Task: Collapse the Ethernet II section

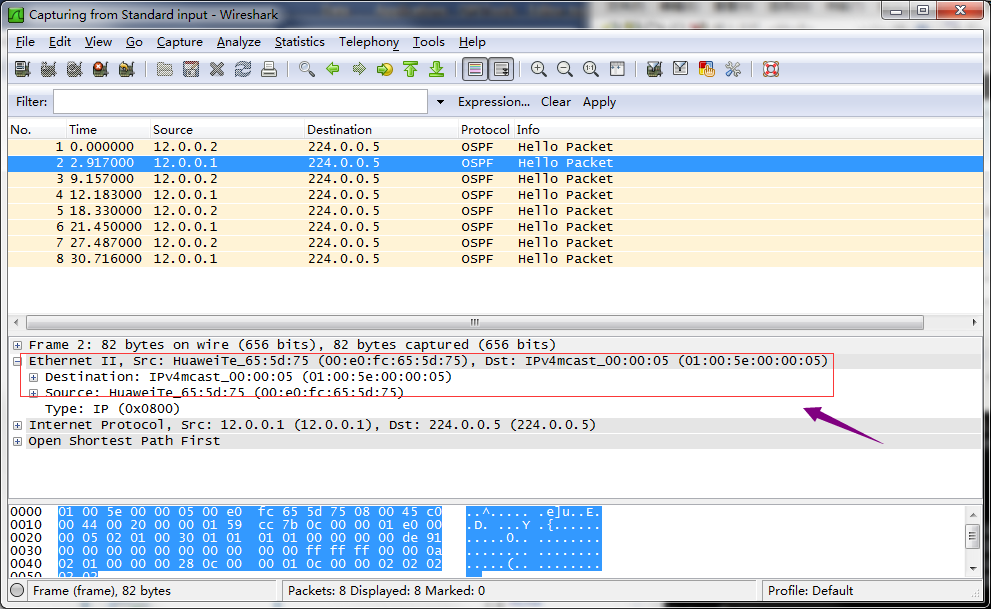Action: pos(18,361)
